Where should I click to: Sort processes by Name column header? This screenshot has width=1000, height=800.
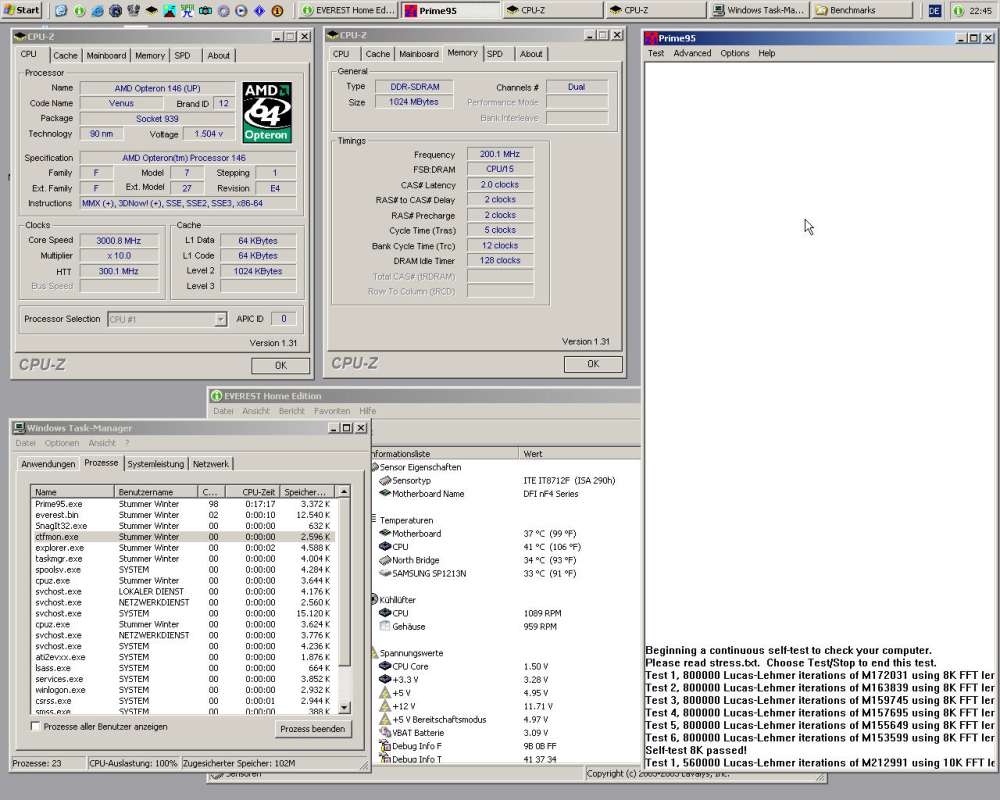point(72,492)
